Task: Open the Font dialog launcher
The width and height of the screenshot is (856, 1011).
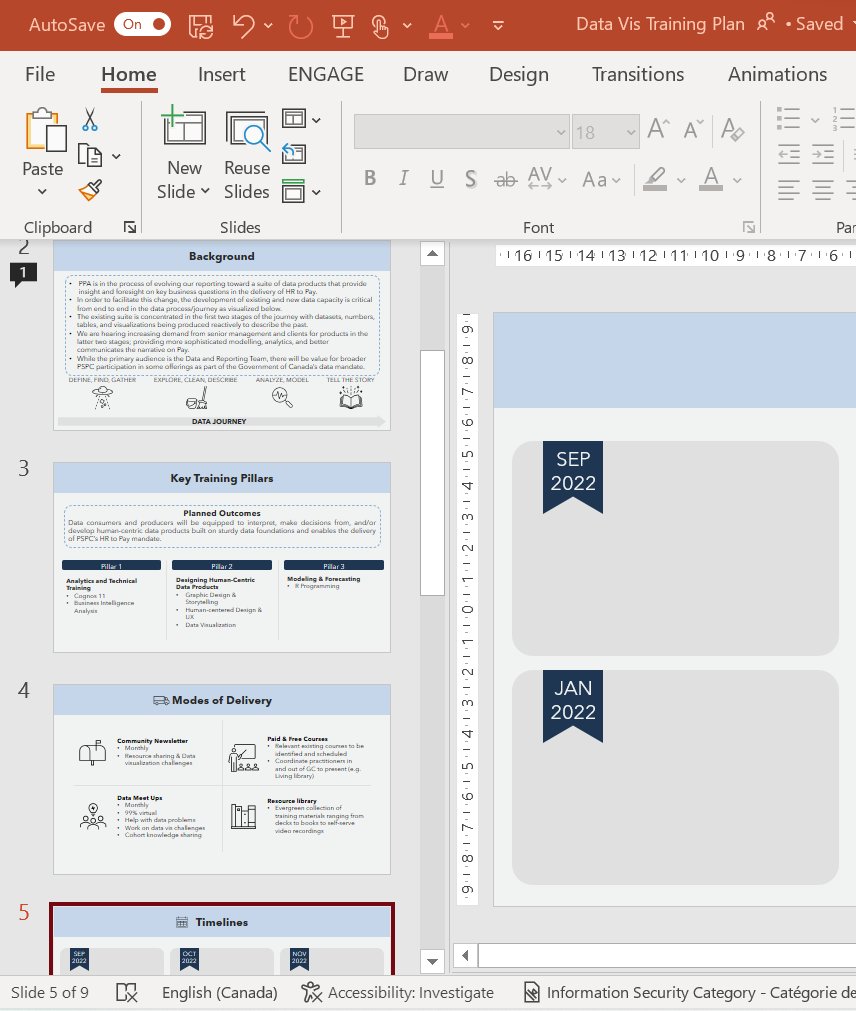Action: pos(748,227)
